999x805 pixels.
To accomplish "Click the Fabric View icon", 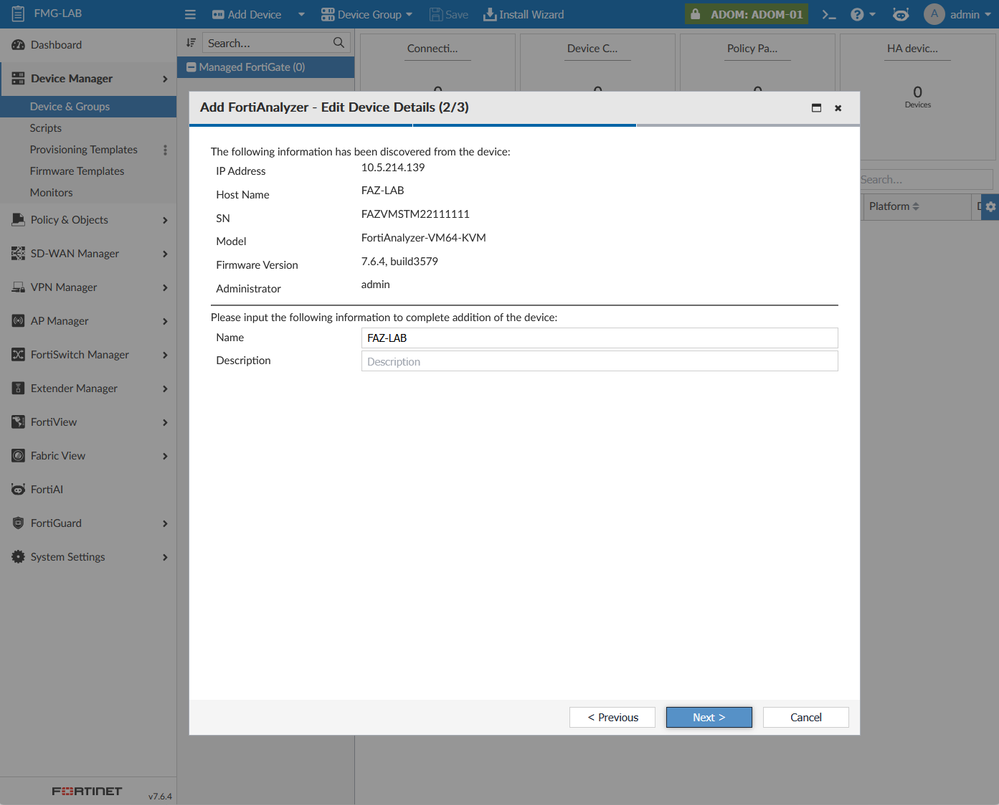I will 18,455.
